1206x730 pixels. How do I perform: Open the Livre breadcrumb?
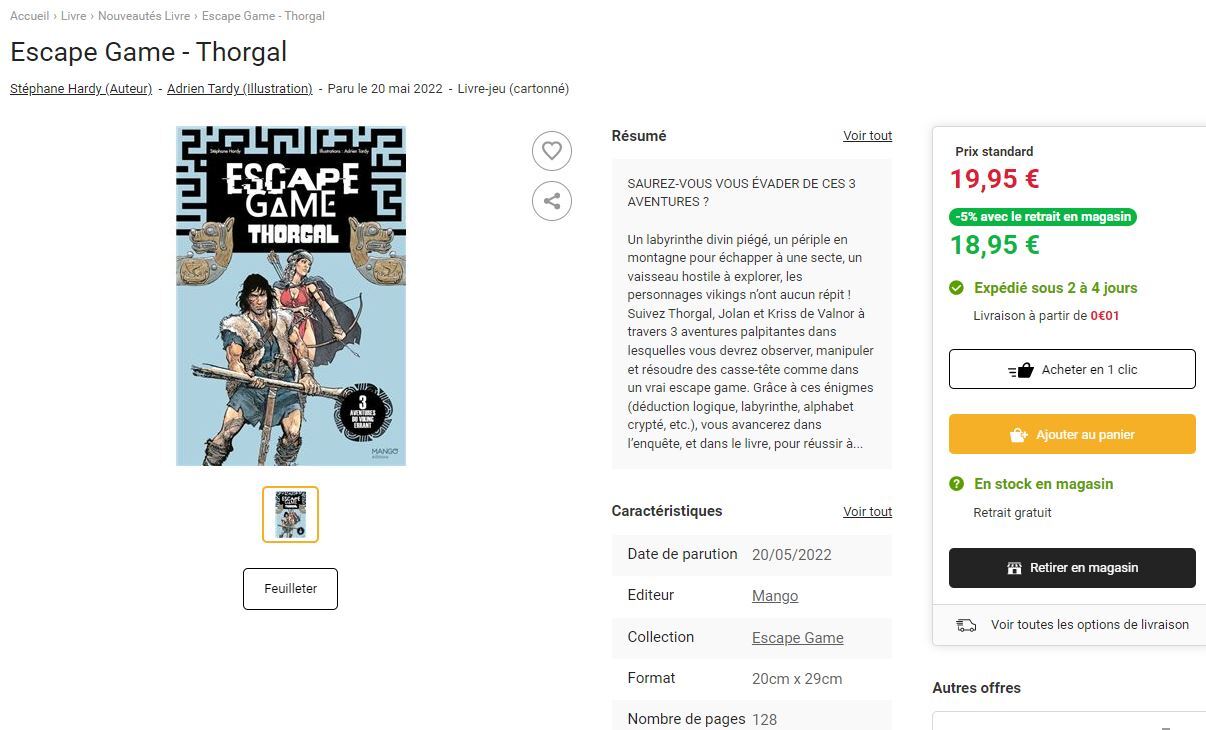[74, 16]
